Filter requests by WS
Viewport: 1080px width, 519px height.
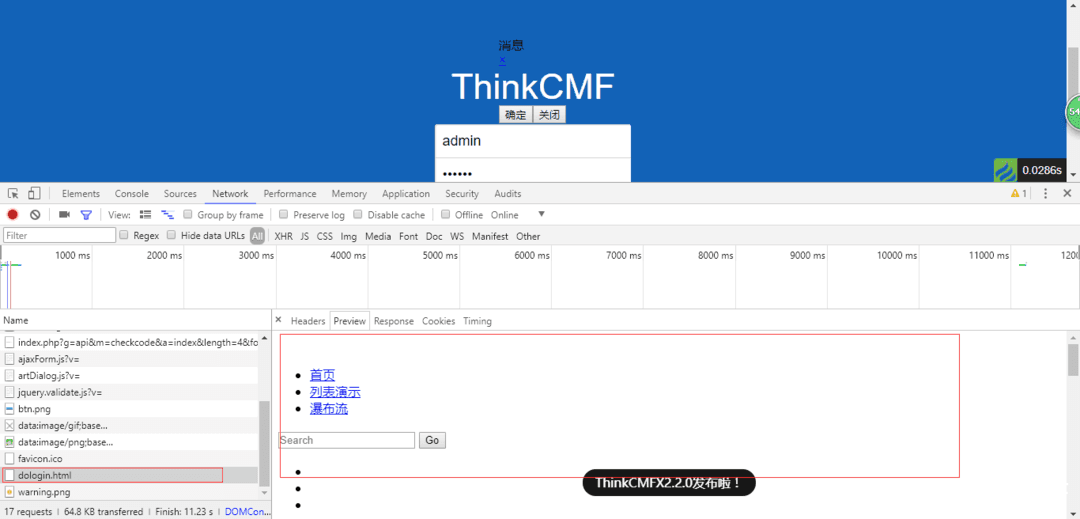click(x=457, y=236)
